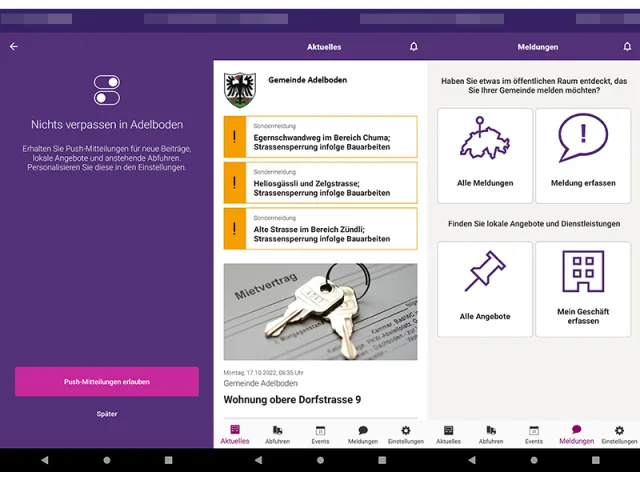Screen dimensions: 640x480
Task: Tap the bell icon in Meldungen header
Action: click(627, 47)
